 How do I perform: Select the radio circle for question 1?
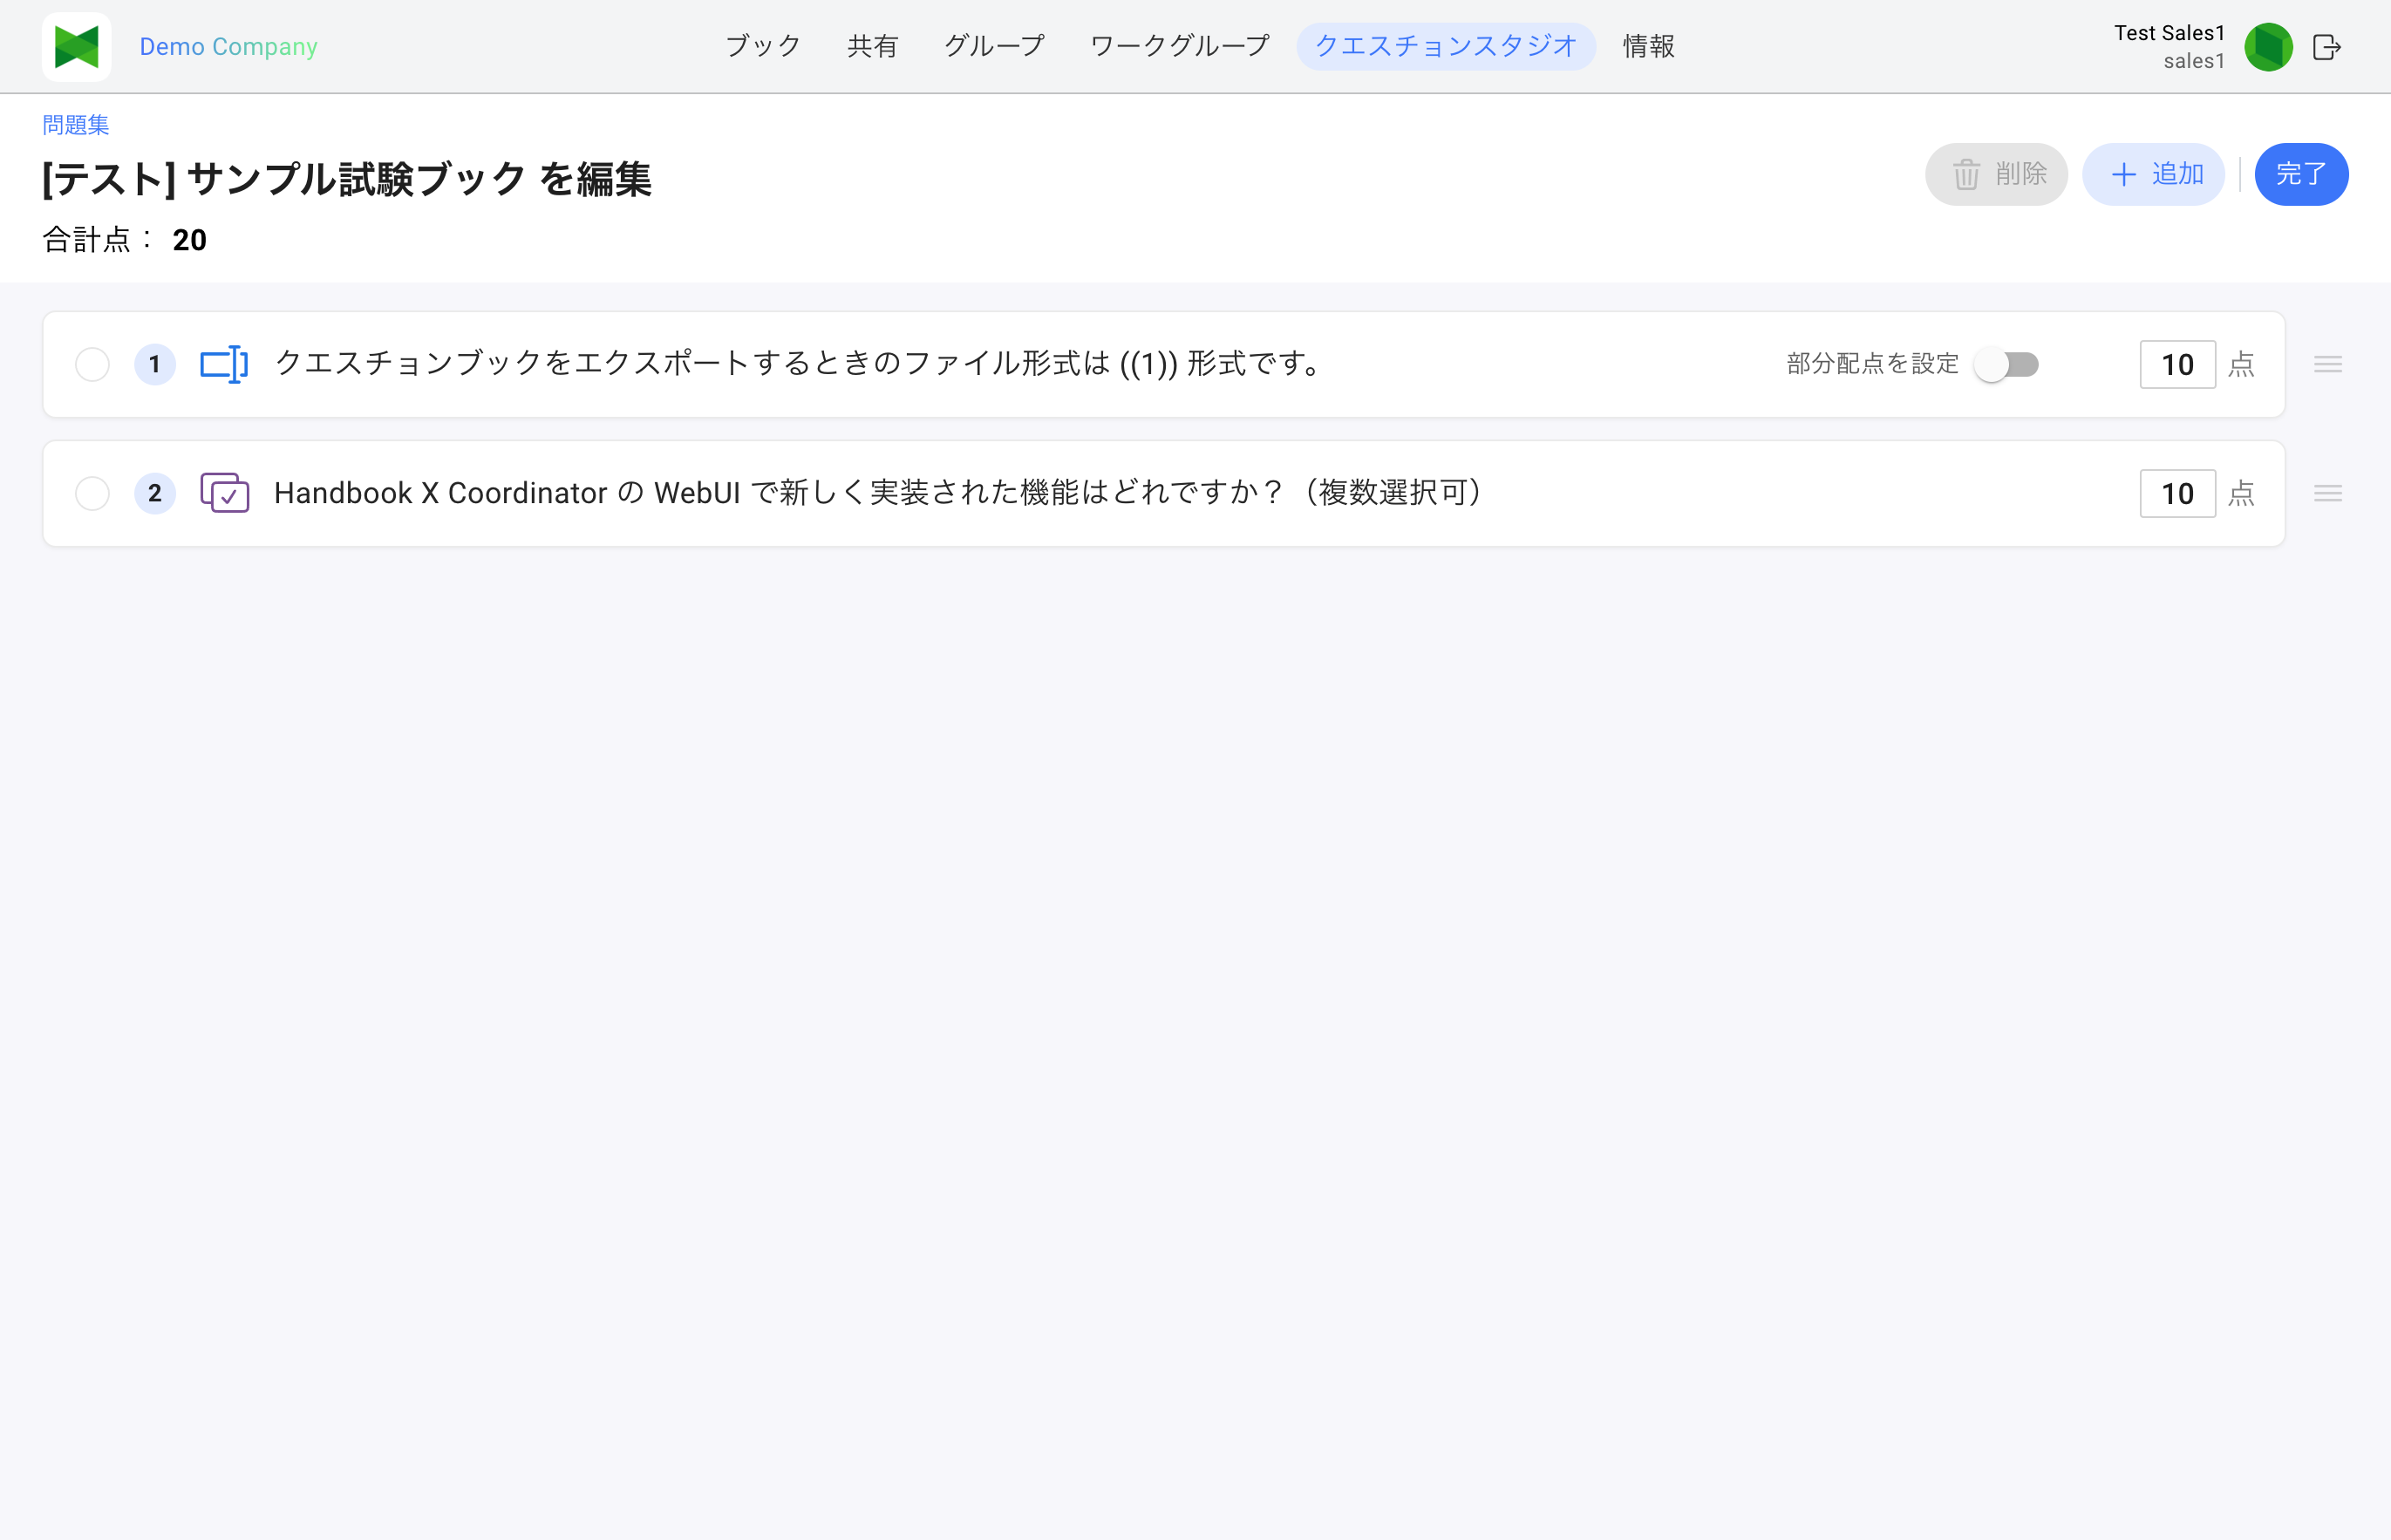pos(93,364)
